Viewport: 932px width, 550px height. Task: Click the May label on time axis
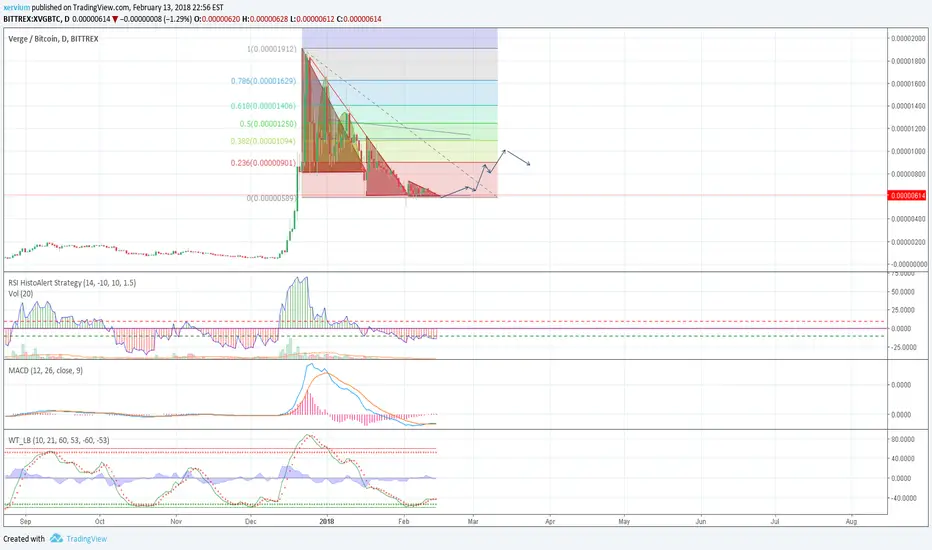[x=624, y=521]
